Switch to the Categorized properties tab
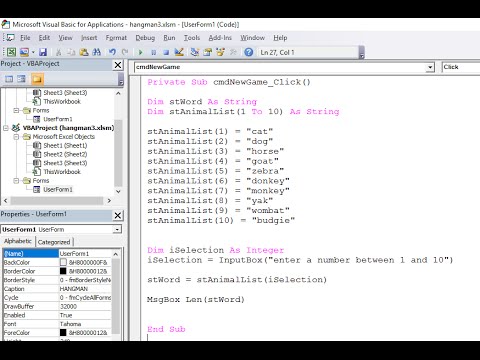The width and height of the screenshot is (480, 360). click(54, 242)
